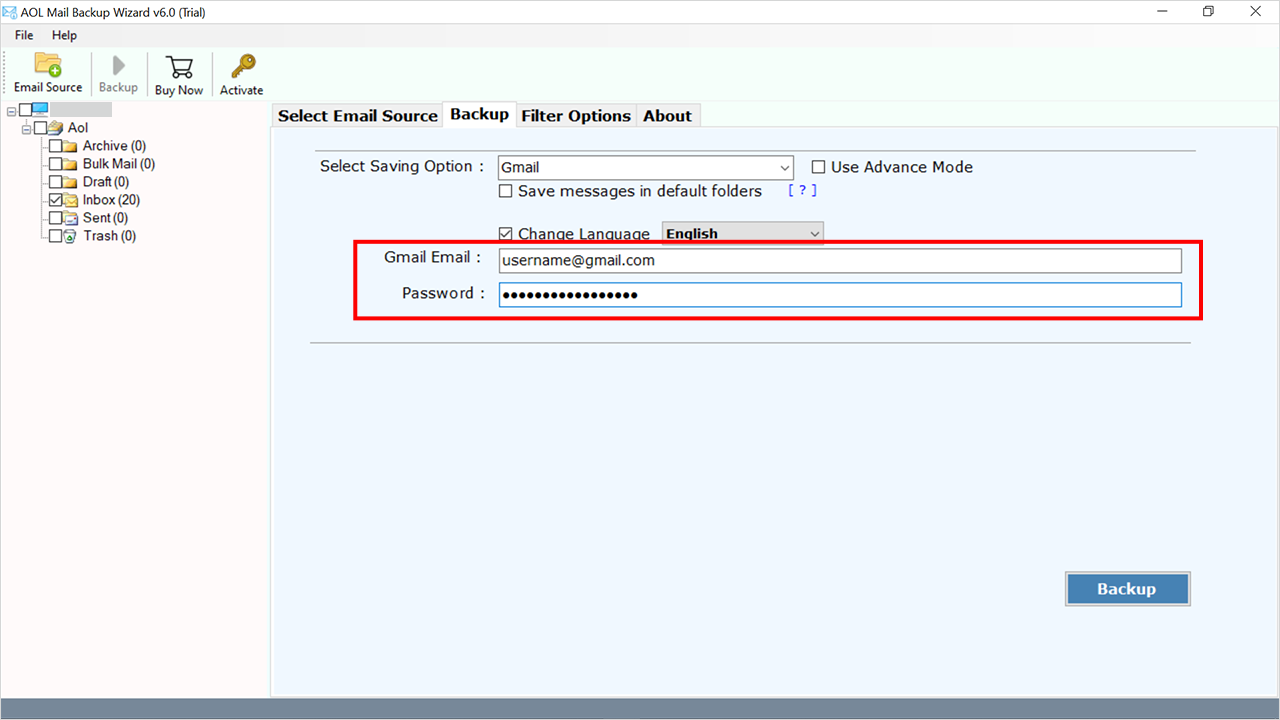
Task: Open the Buy Now cart icon
Action: pos(179,66)
